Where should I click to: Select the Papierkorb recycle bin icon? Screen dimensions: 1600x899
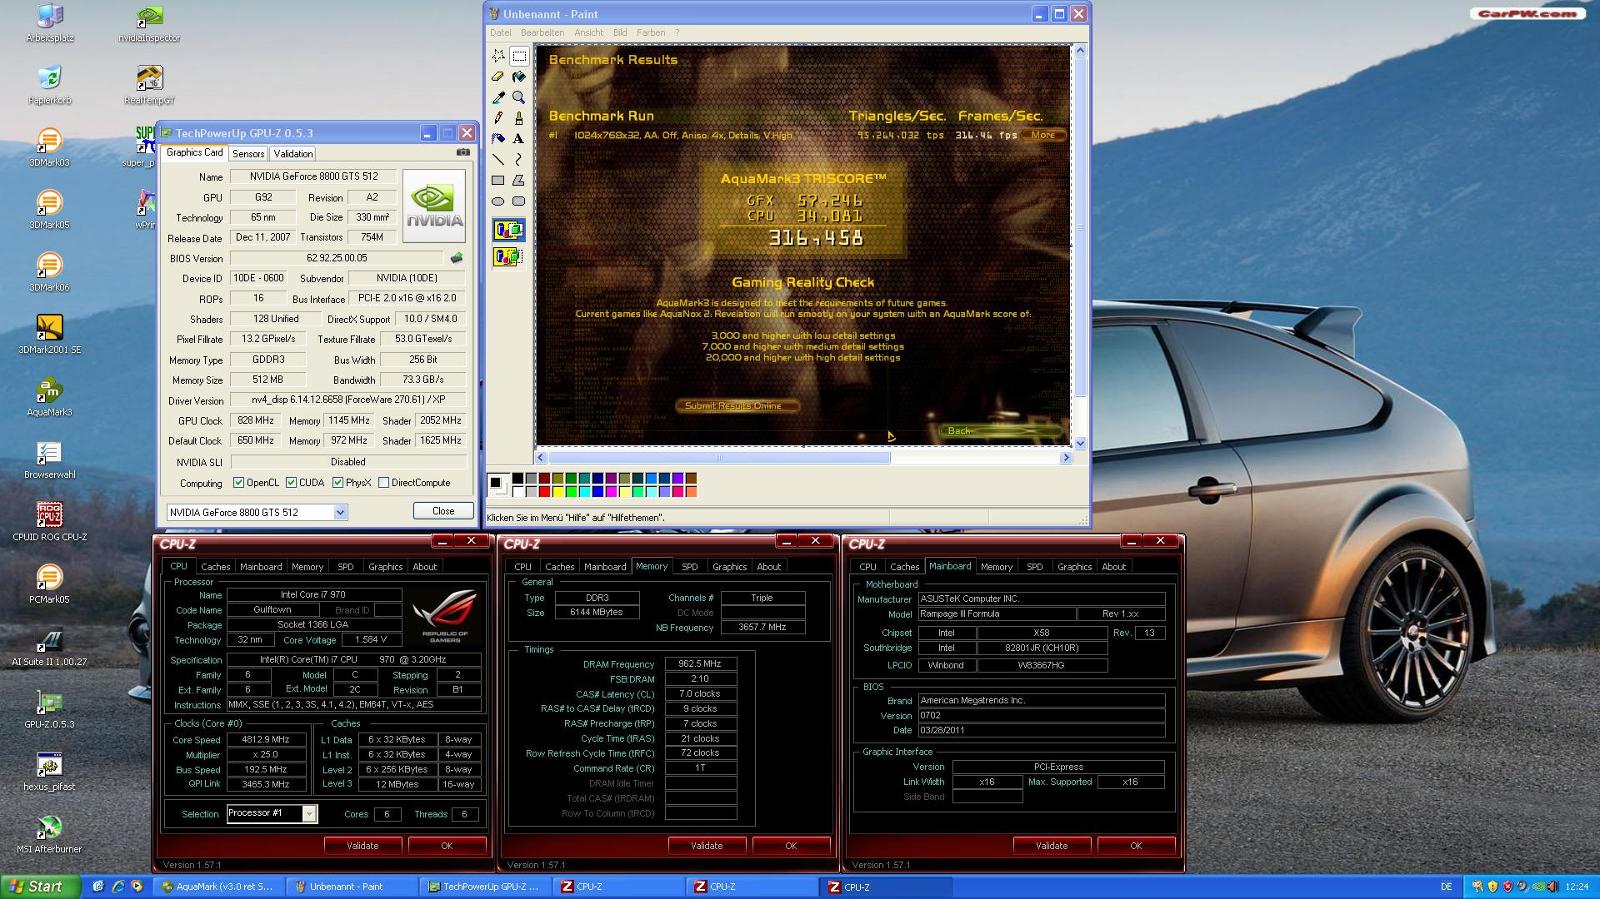pos(49,84)
